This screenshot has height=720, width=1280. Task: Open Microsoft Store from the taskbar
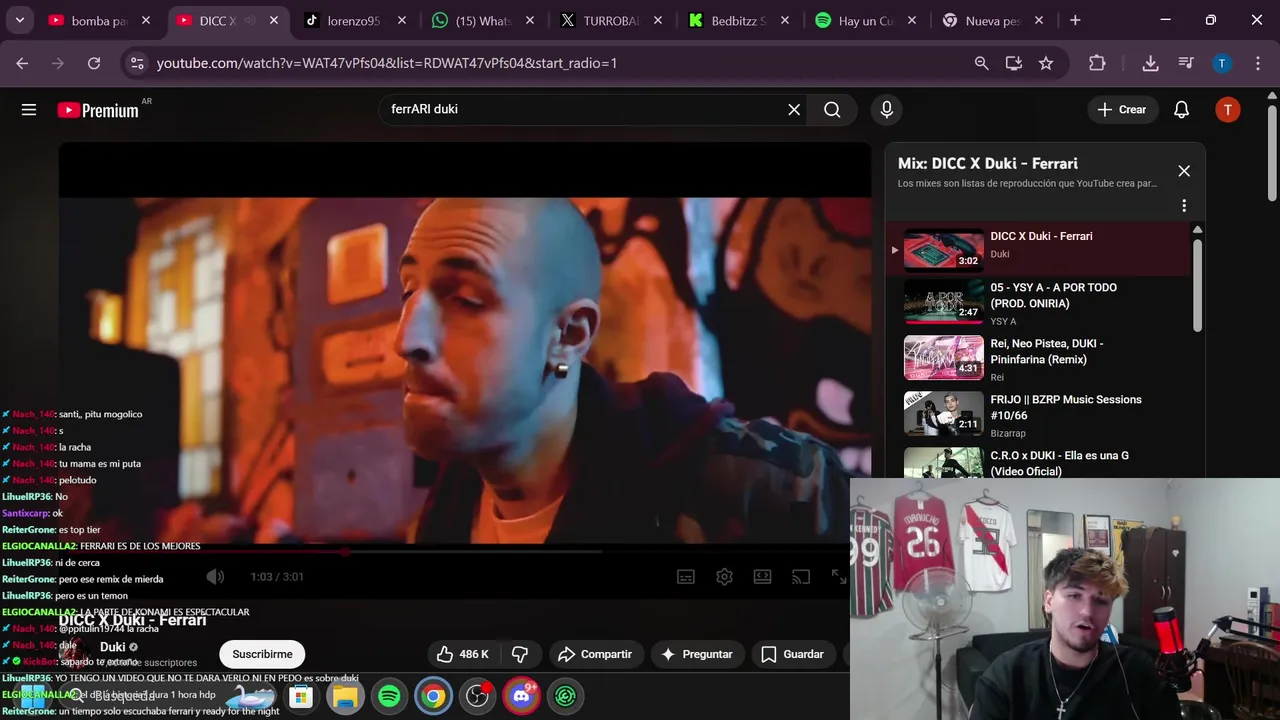click(x=302, y=696)
